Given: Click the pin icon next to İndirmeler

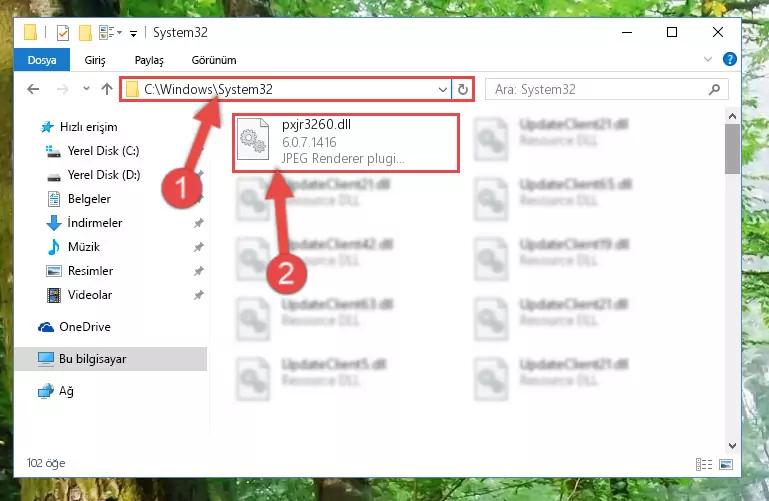Looking at the screenshot, I should pyautogui.click(x=198, y=223).
